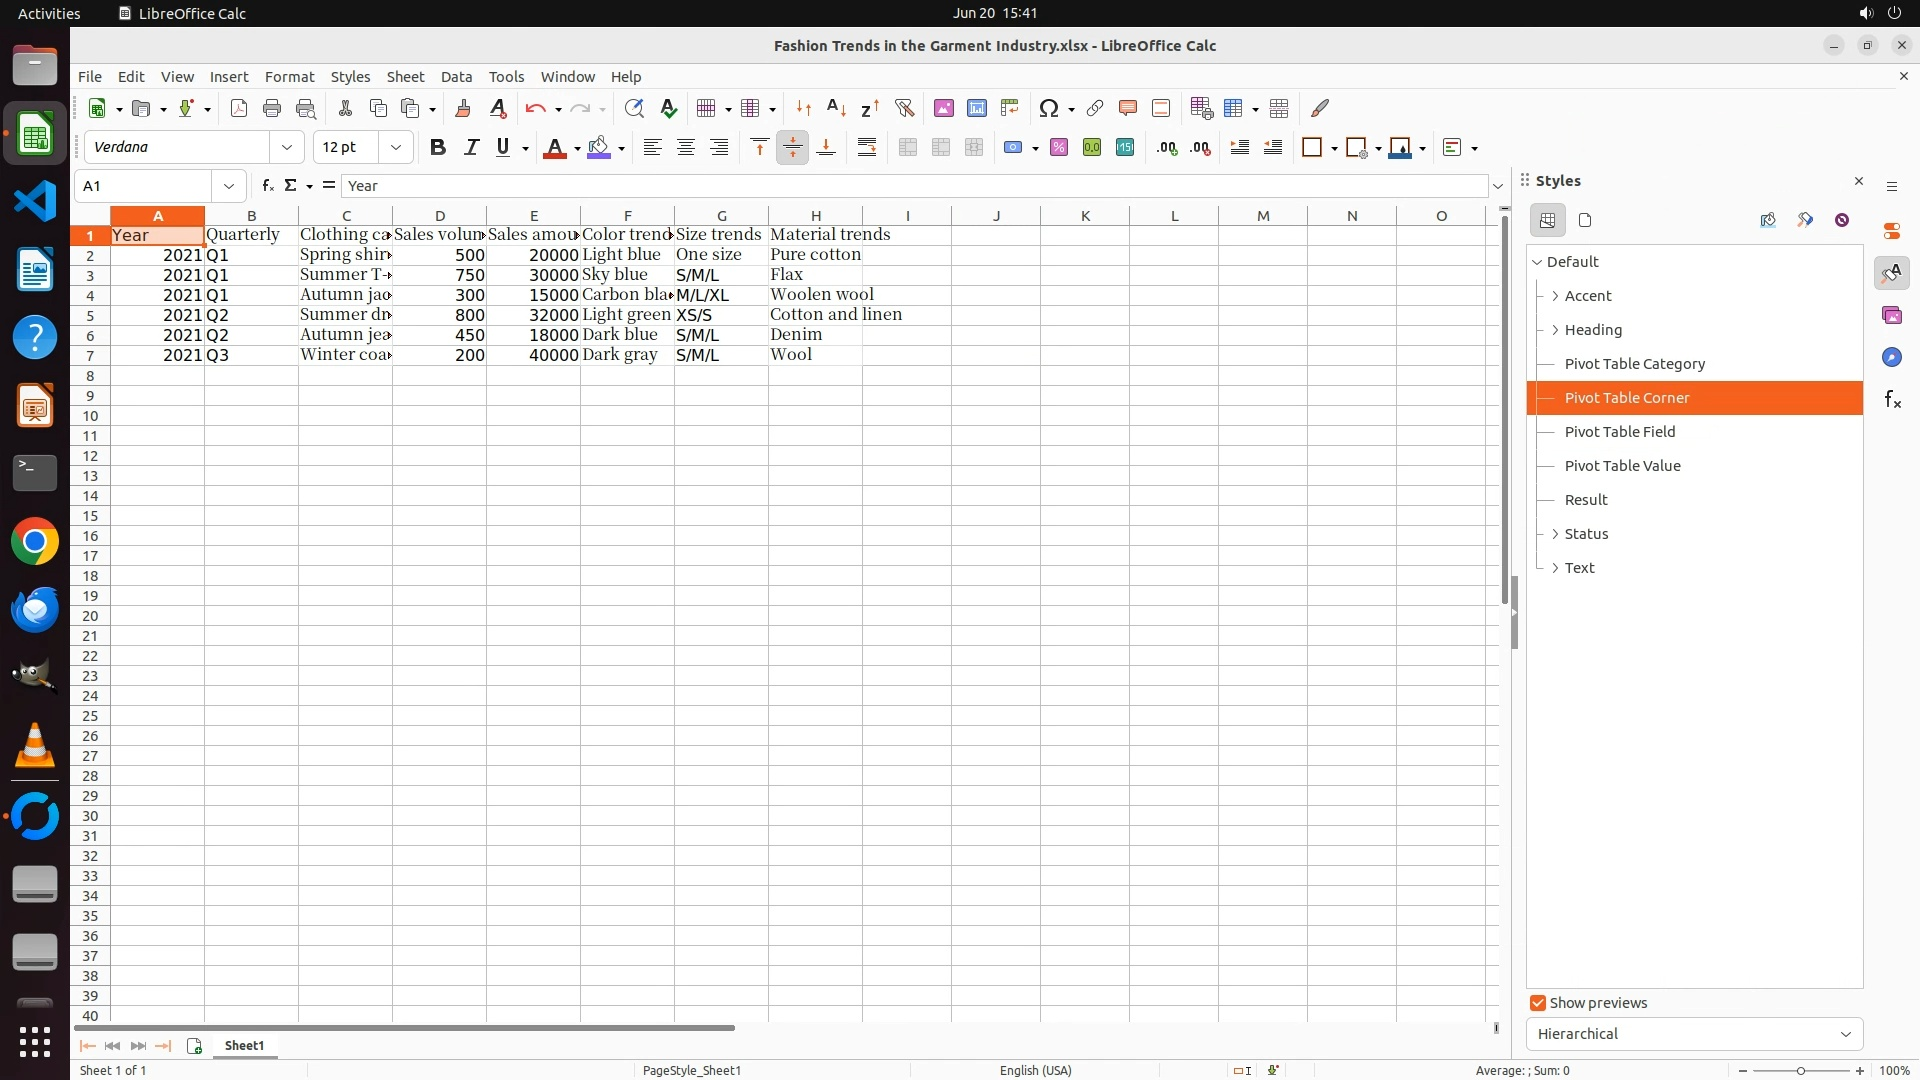Open the Function Wizard beside the formula bar
Screen dimensions: 1920x1080
click(267, 186)
